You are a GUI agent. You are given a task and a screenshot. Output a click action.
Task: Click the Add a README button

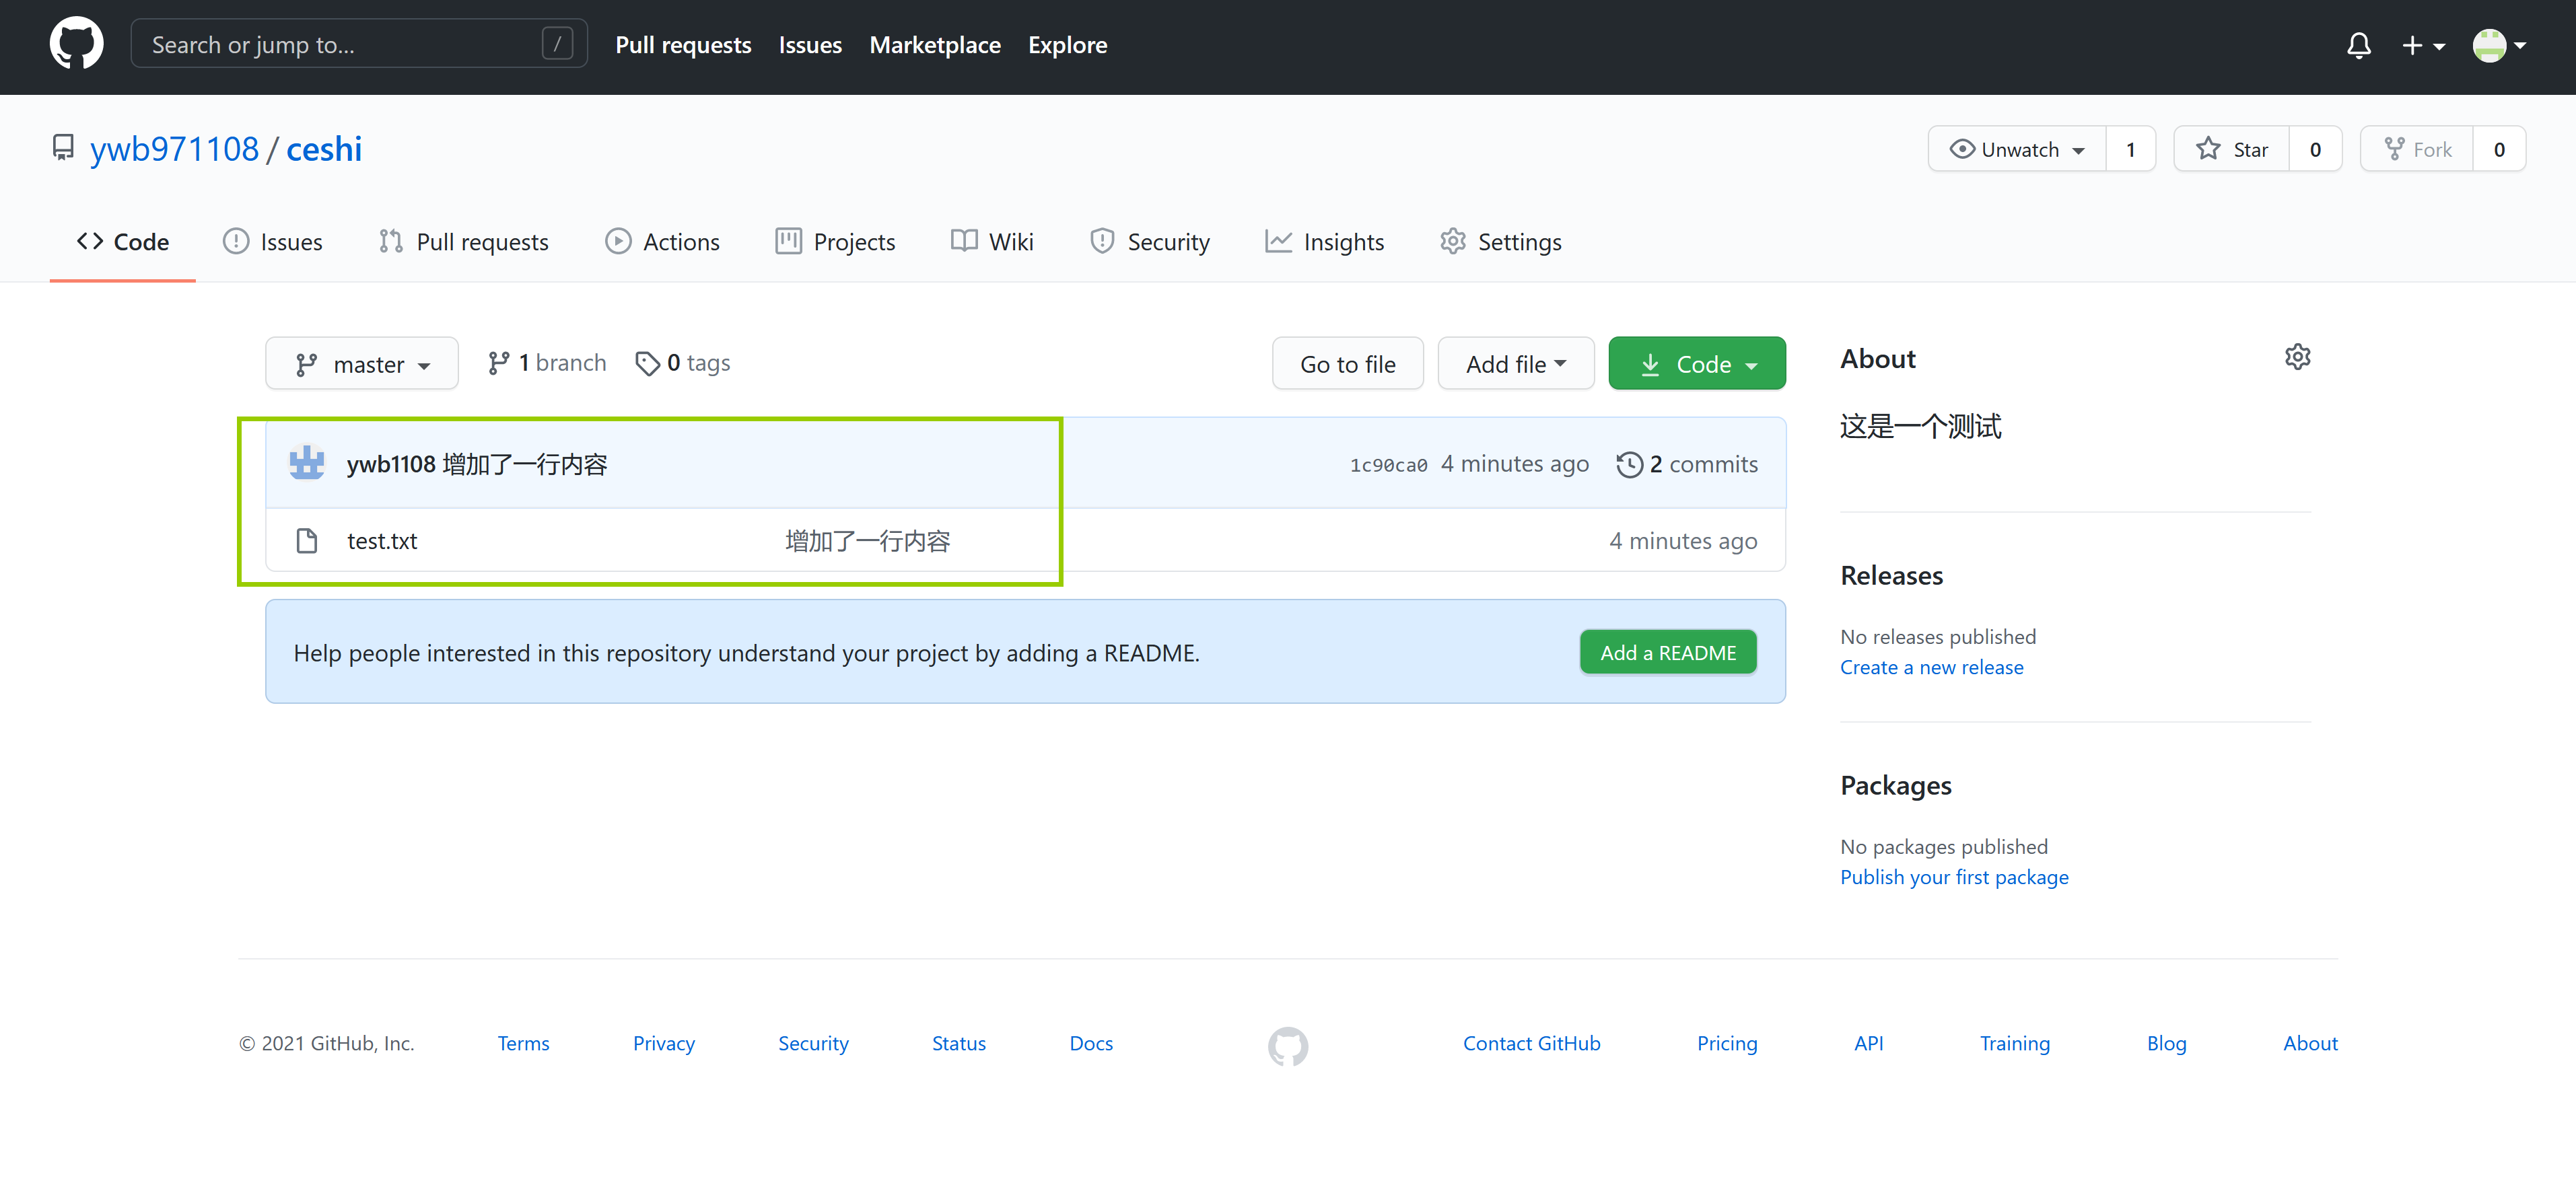coord(1667,653)
